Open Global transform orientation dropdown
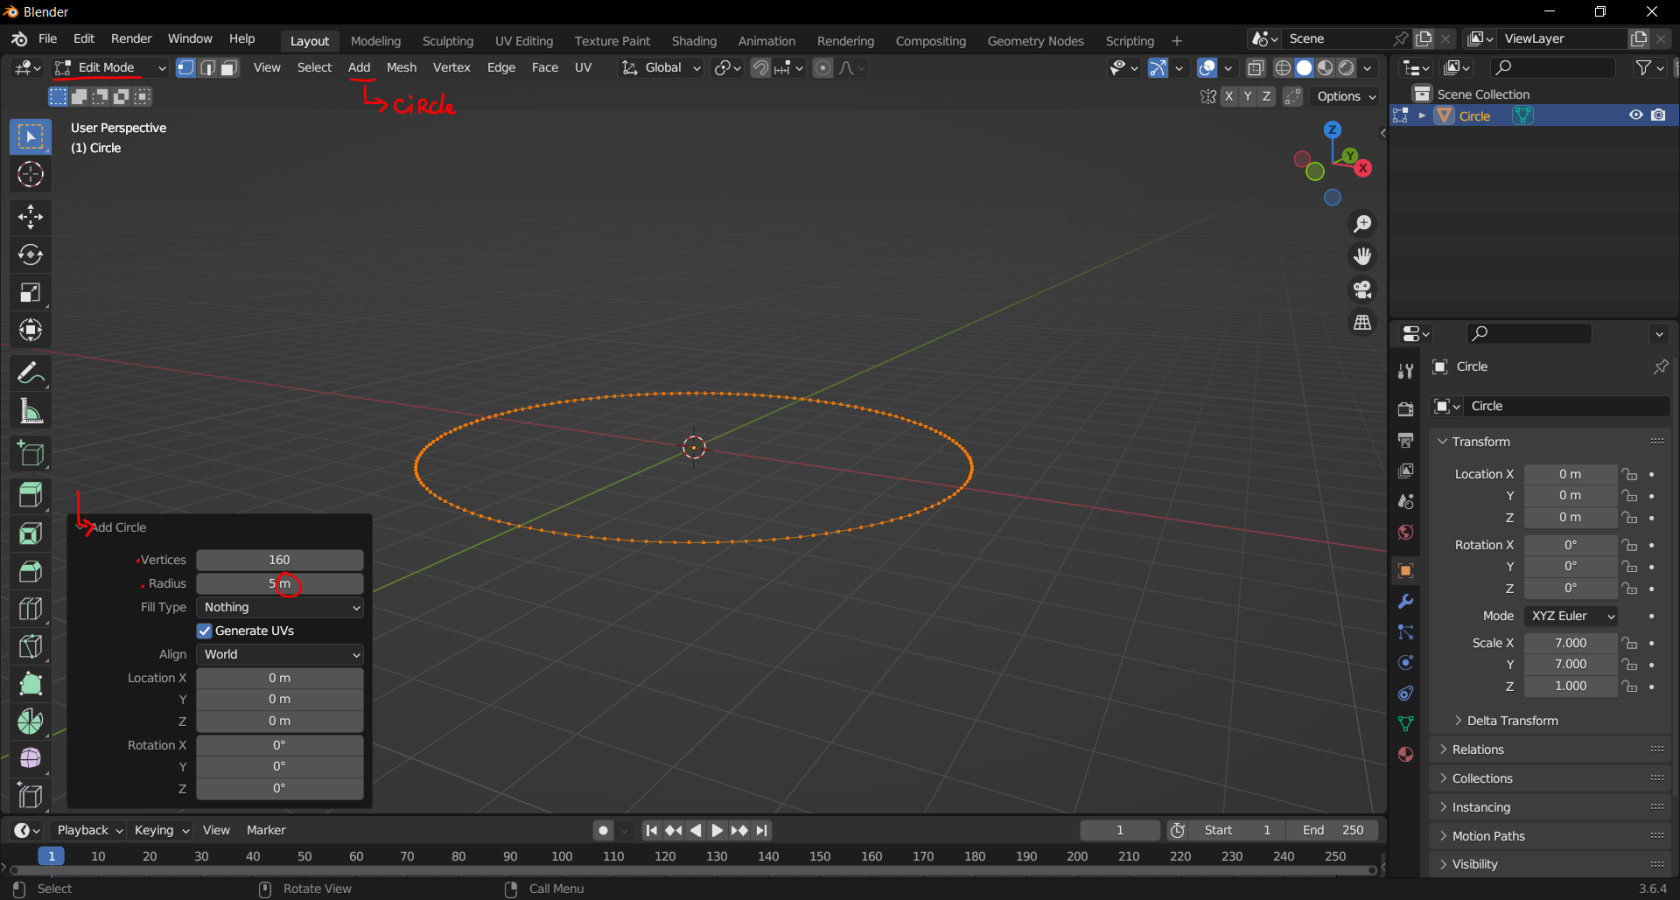The image size is (1680, 900). [x=662, y=68]
